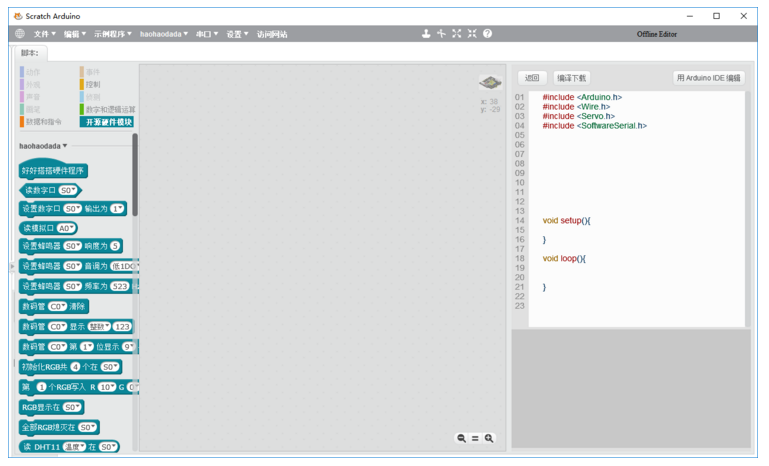Click the code panel vertical scrollbar

[x=747, y=208]
